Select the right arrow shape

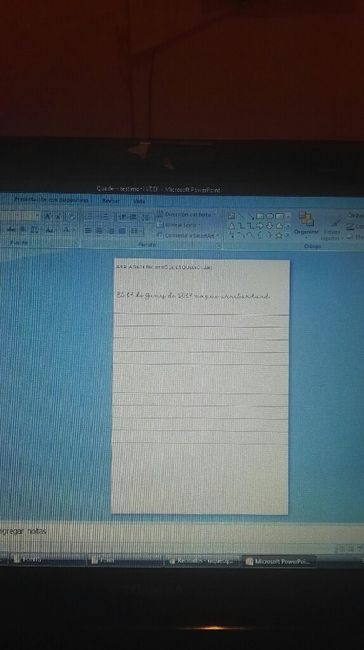pyautogui.click(x=260, y=226)
